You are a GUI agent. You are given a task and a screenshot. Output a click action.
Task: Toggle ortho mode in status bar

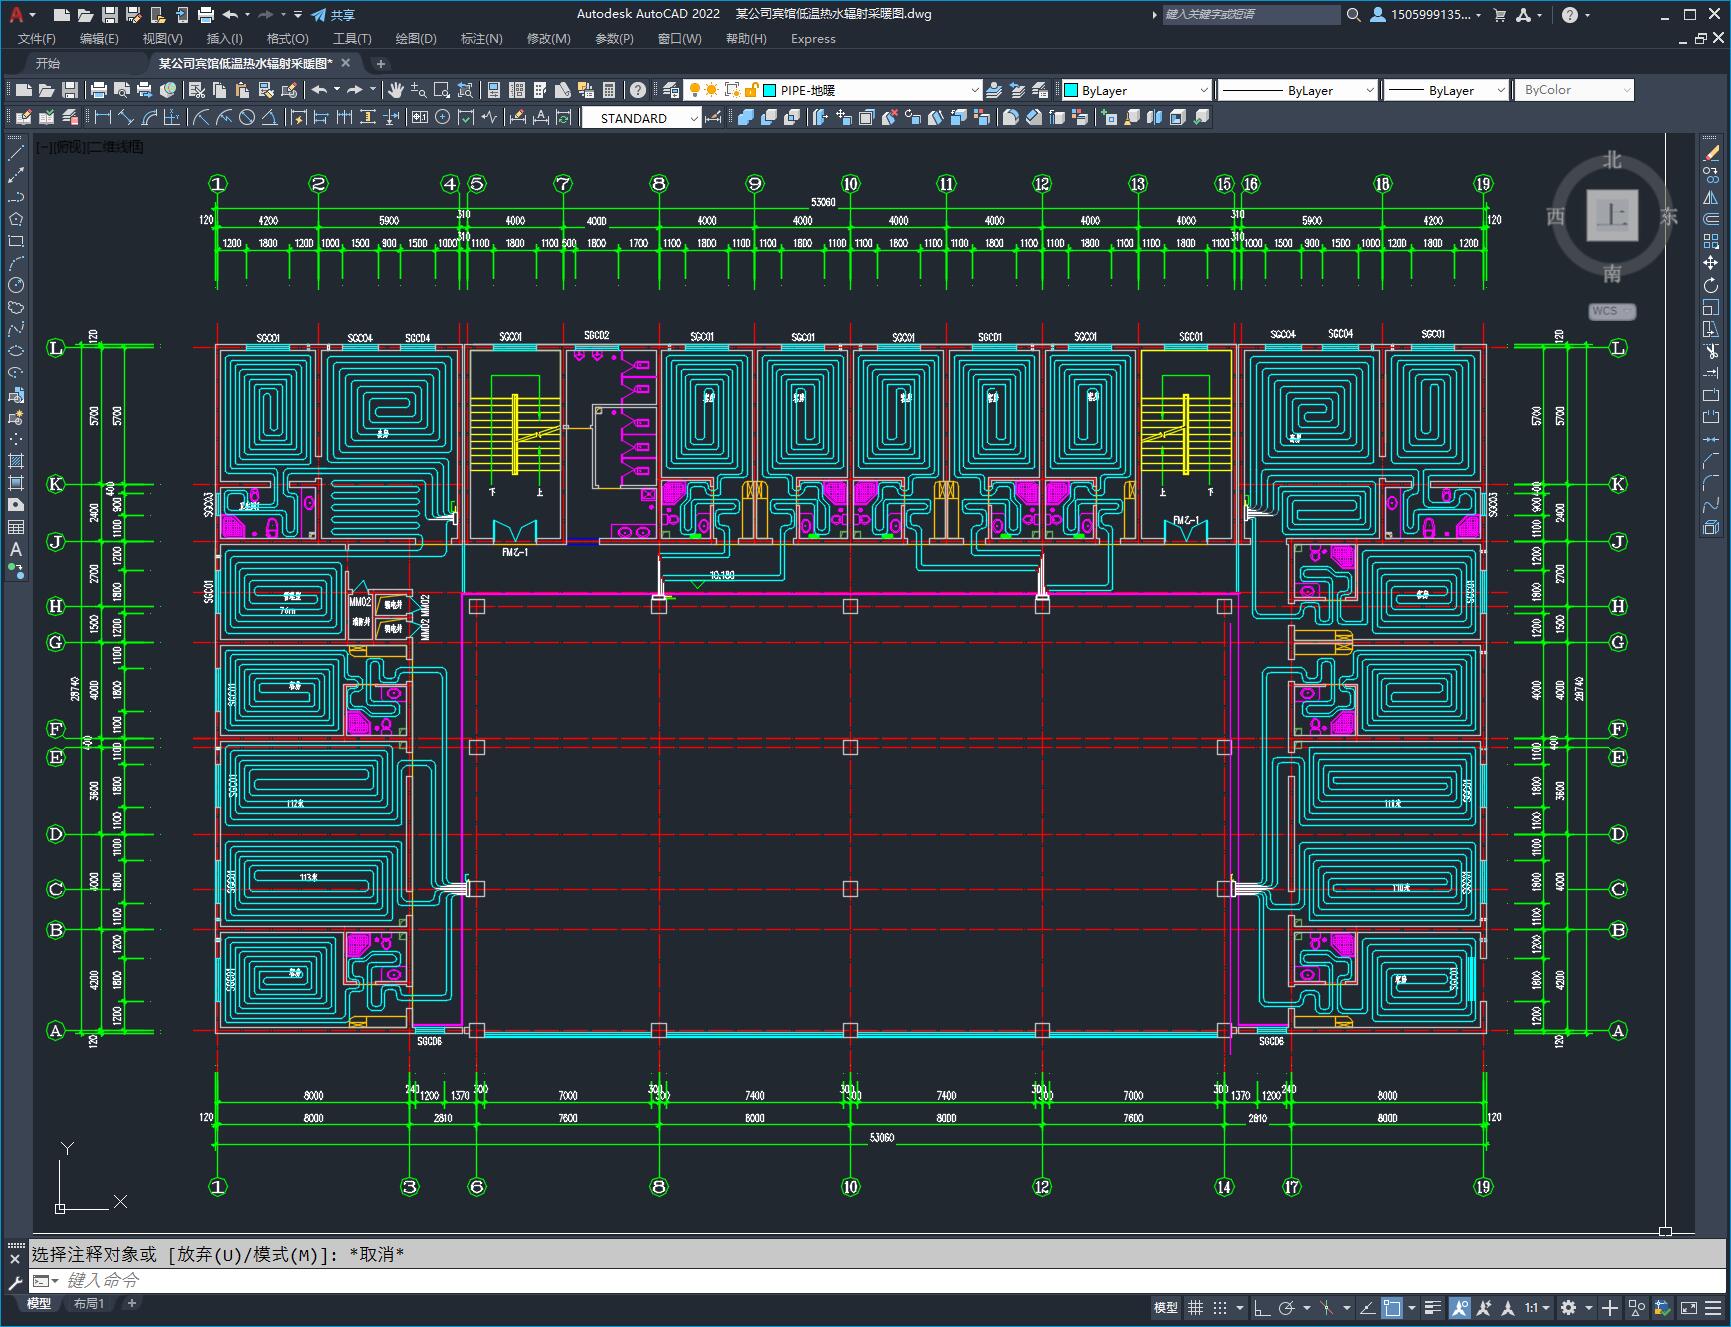1262,1307
